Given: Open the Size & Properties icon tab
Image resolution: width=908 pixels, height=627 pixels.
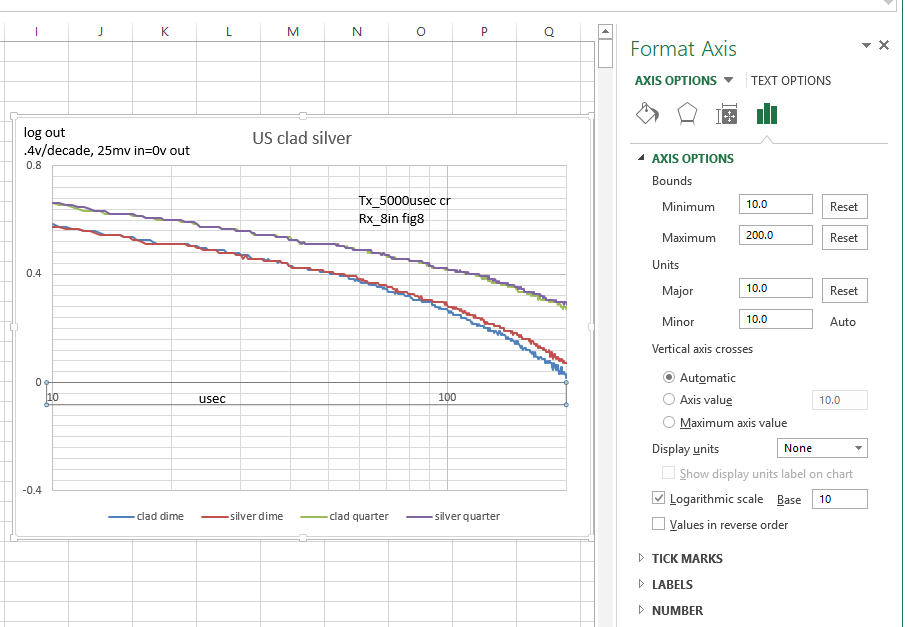Looking at the screenshot, I should (727, 114).
